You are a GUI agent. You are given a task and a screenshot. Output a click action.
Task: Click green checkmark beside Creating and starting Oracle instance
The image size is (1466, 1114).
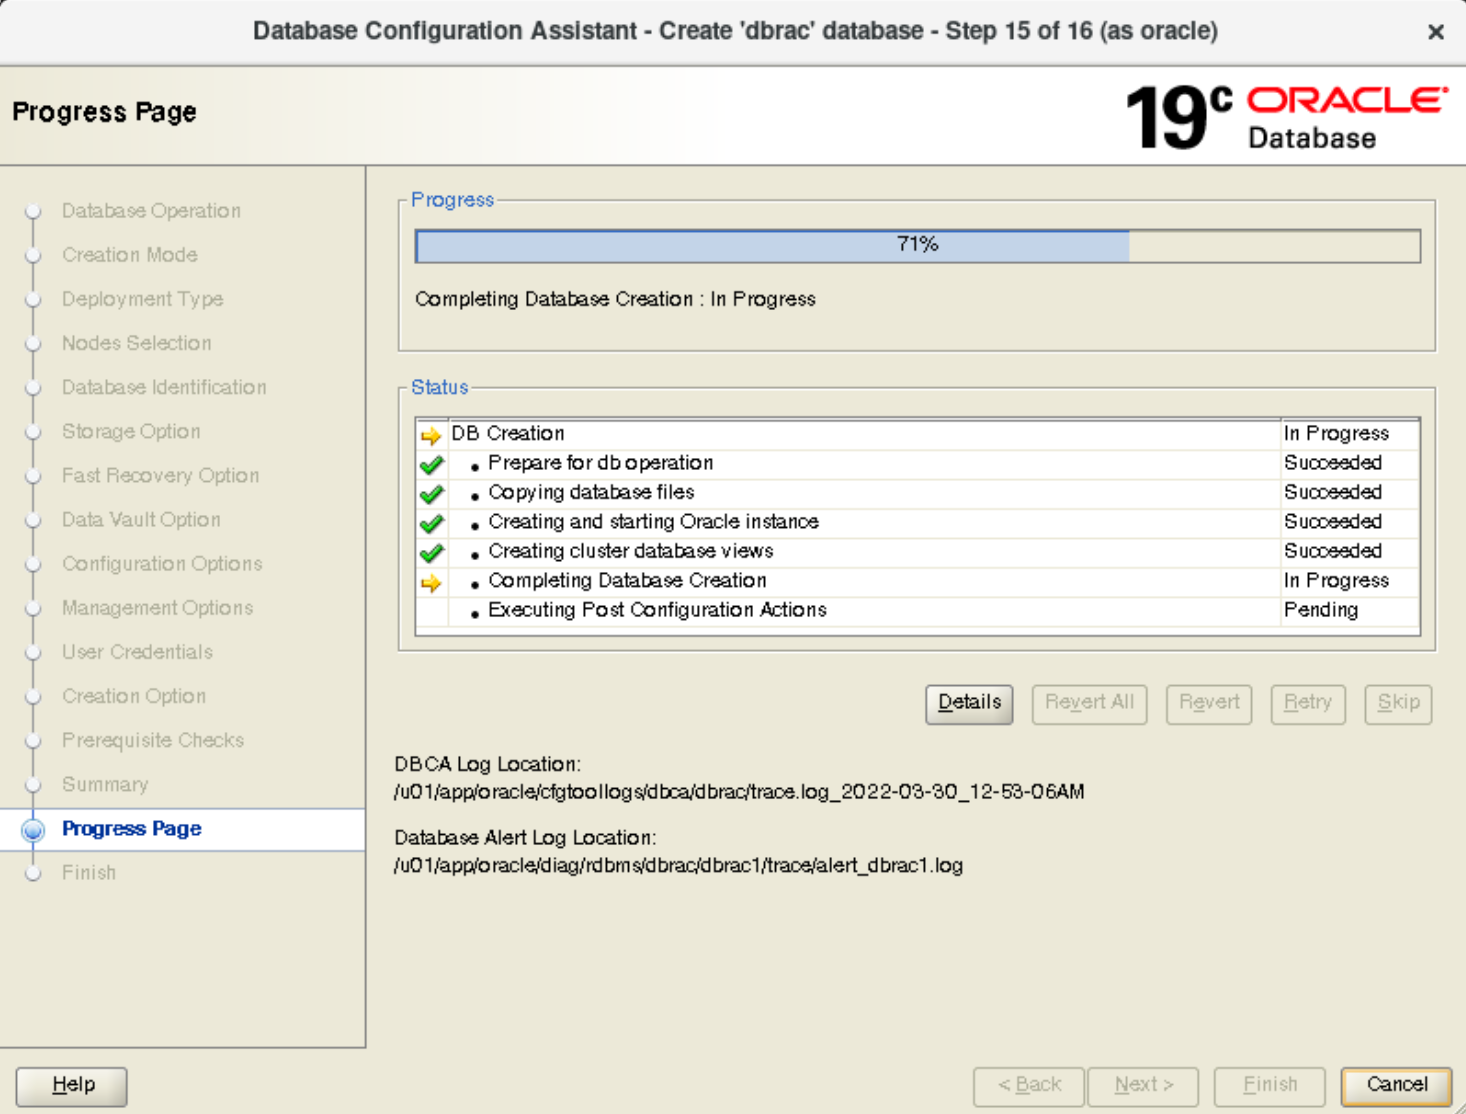click(x=432, y=523)
